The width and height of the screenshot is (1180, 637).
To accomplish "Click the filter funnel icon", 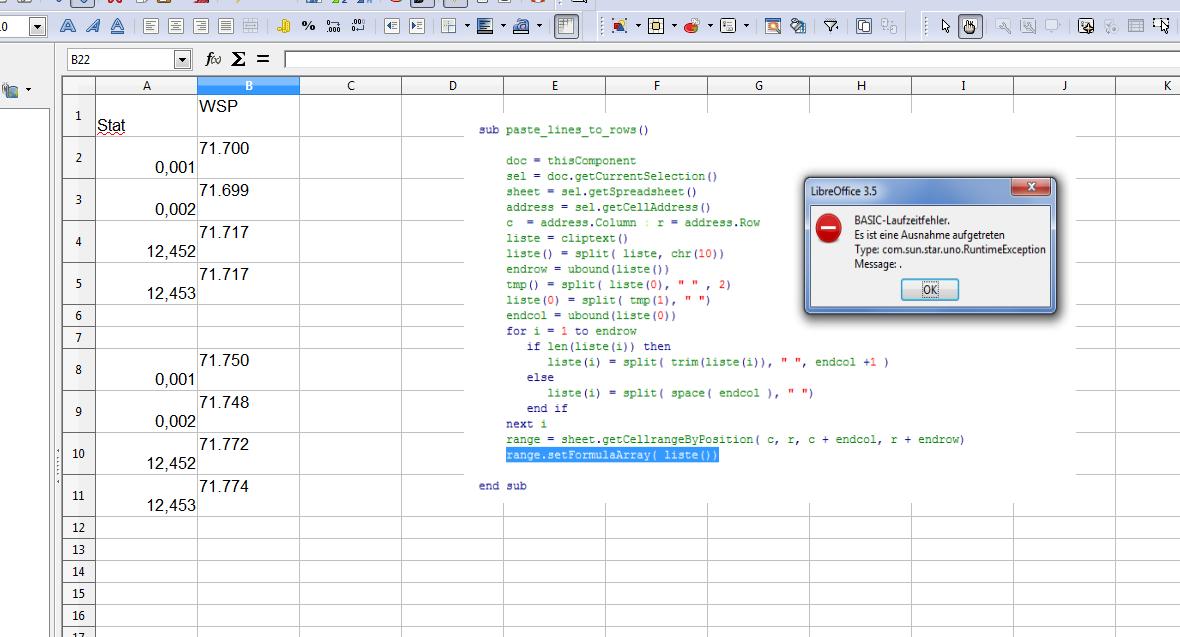I will (x=831, y=26).
